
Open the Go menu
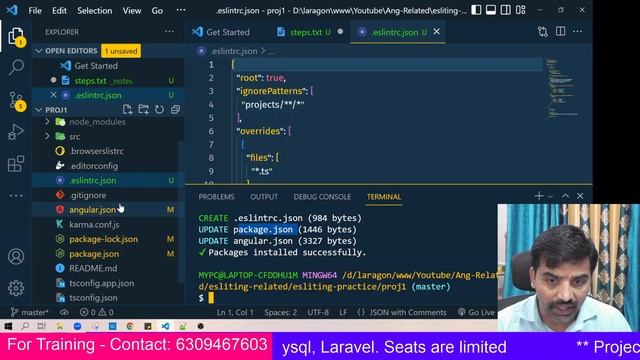coord(157,11)
